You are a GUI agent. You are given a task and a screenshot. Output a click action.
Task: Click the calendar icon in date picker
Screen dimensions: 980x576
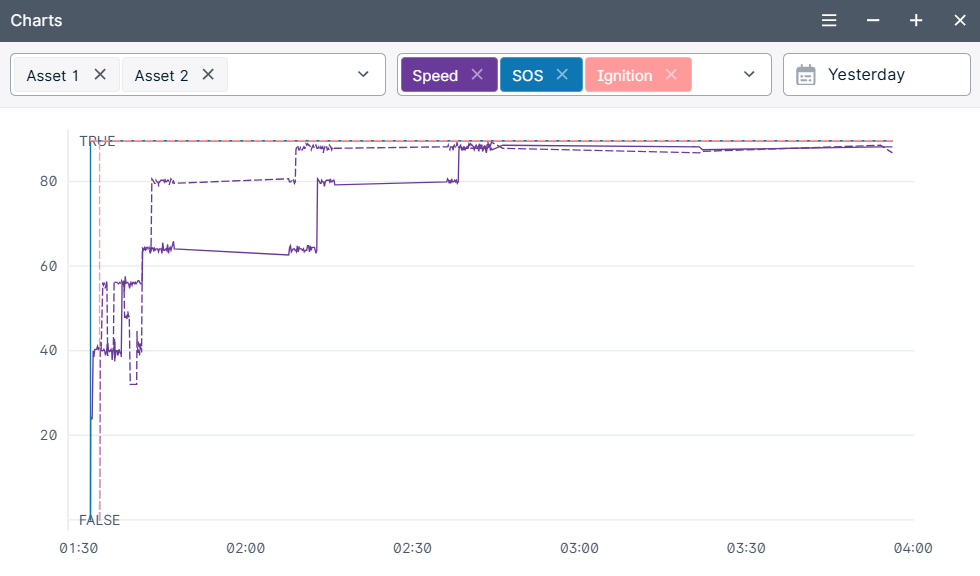(806, 75)
